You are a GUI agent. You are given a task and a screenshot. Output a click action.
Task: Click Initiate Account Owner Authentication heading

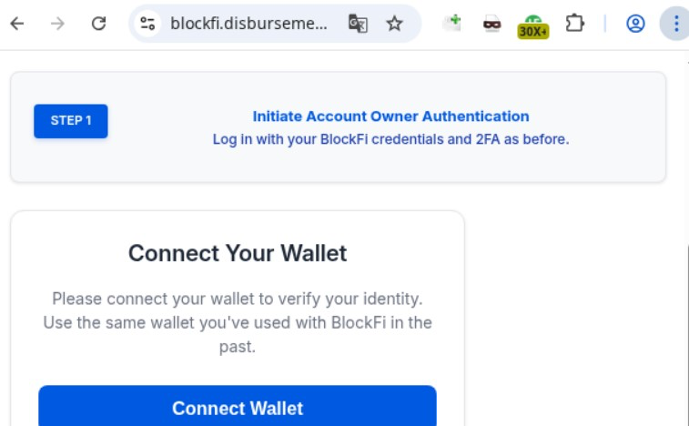[390, 116]
